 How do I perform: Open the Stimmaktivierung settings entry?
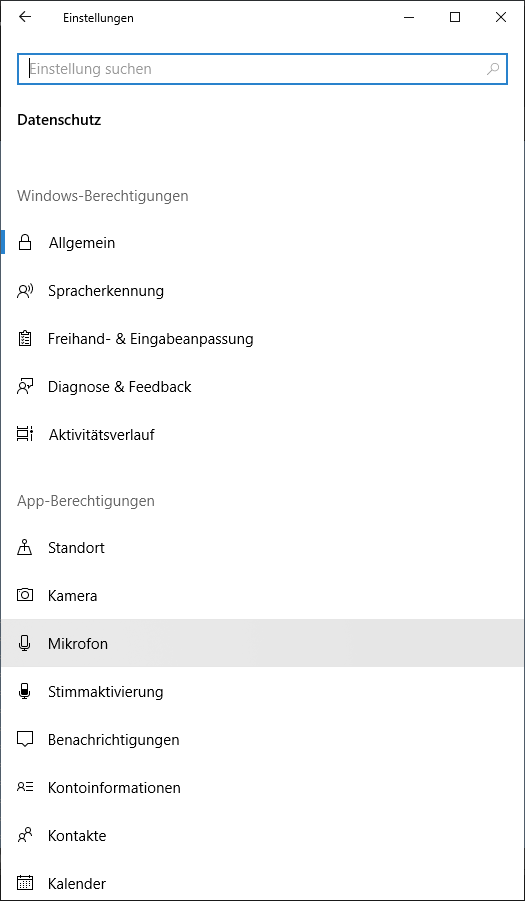coord(262,691)
